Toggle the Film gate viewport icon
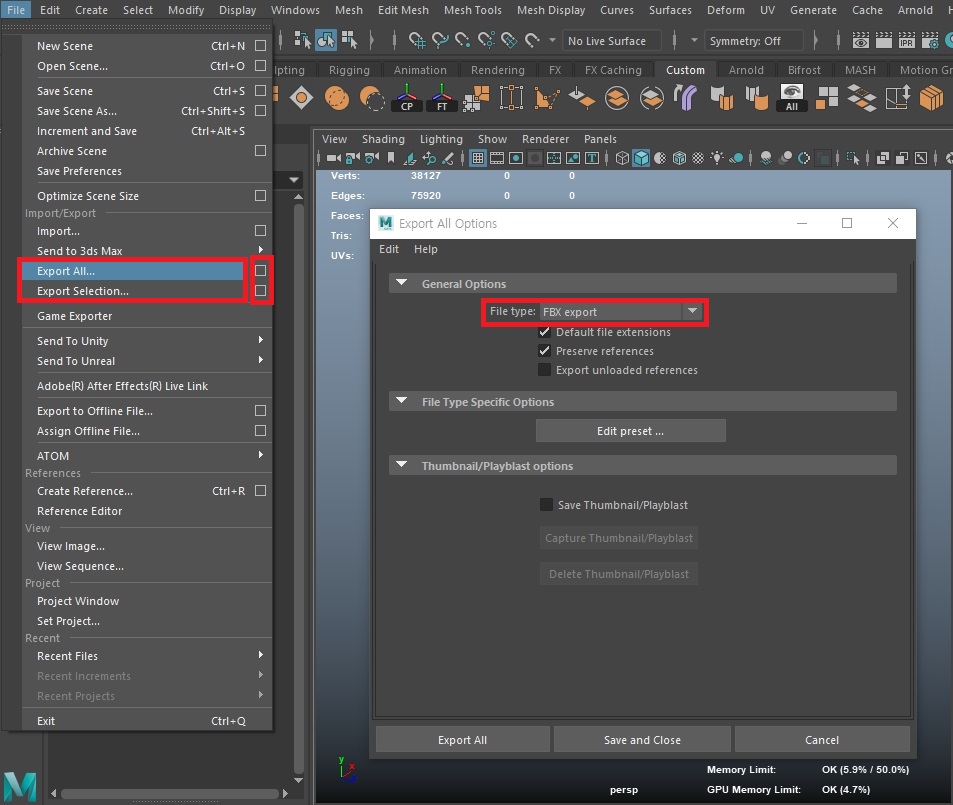This screenshot has height=805, width=953. 497,159
